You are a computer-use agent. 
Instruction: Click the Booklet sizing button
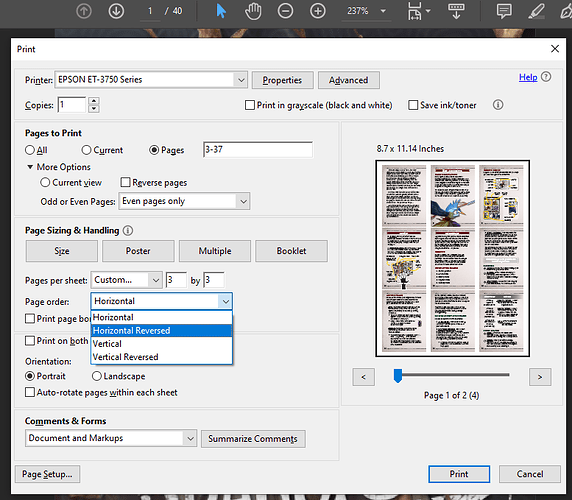pos(291,251)
